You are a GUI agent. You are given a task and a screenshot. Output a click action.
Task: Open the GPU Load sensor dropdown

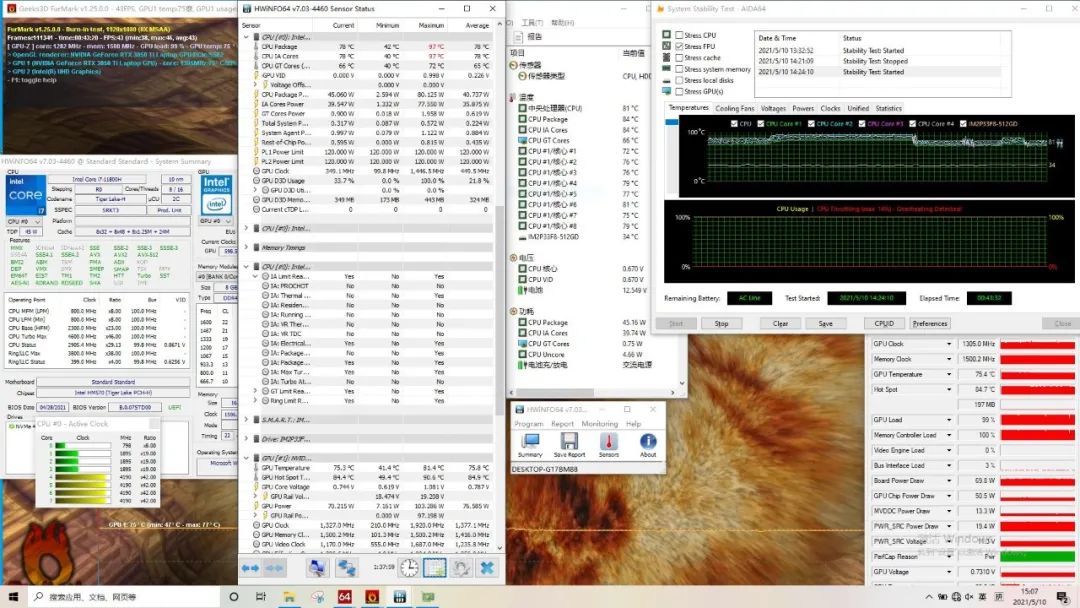coord(949,420)
